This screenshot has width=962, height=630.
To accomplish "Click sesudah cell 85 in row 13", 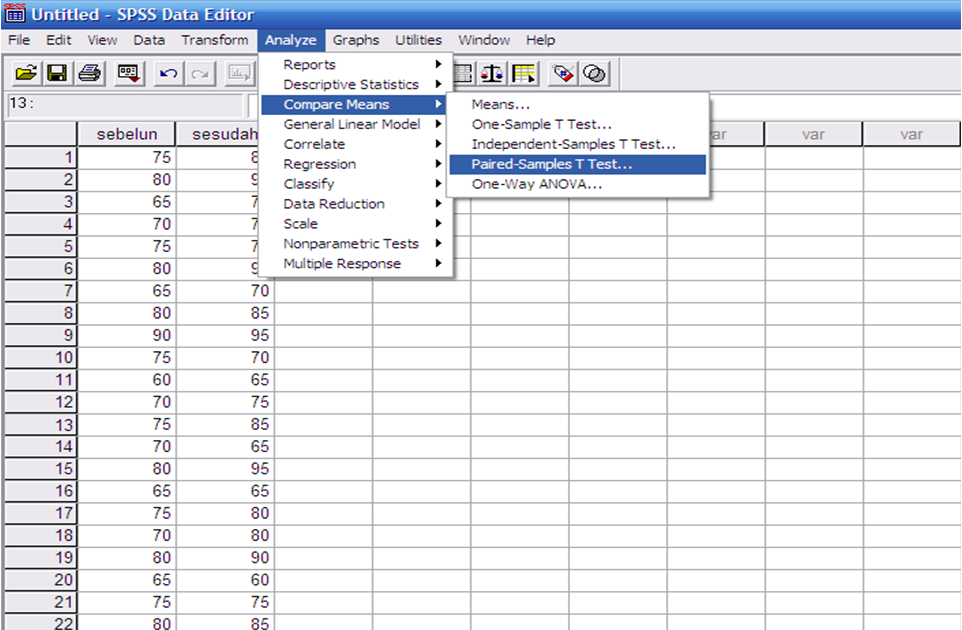I will 225,424.
